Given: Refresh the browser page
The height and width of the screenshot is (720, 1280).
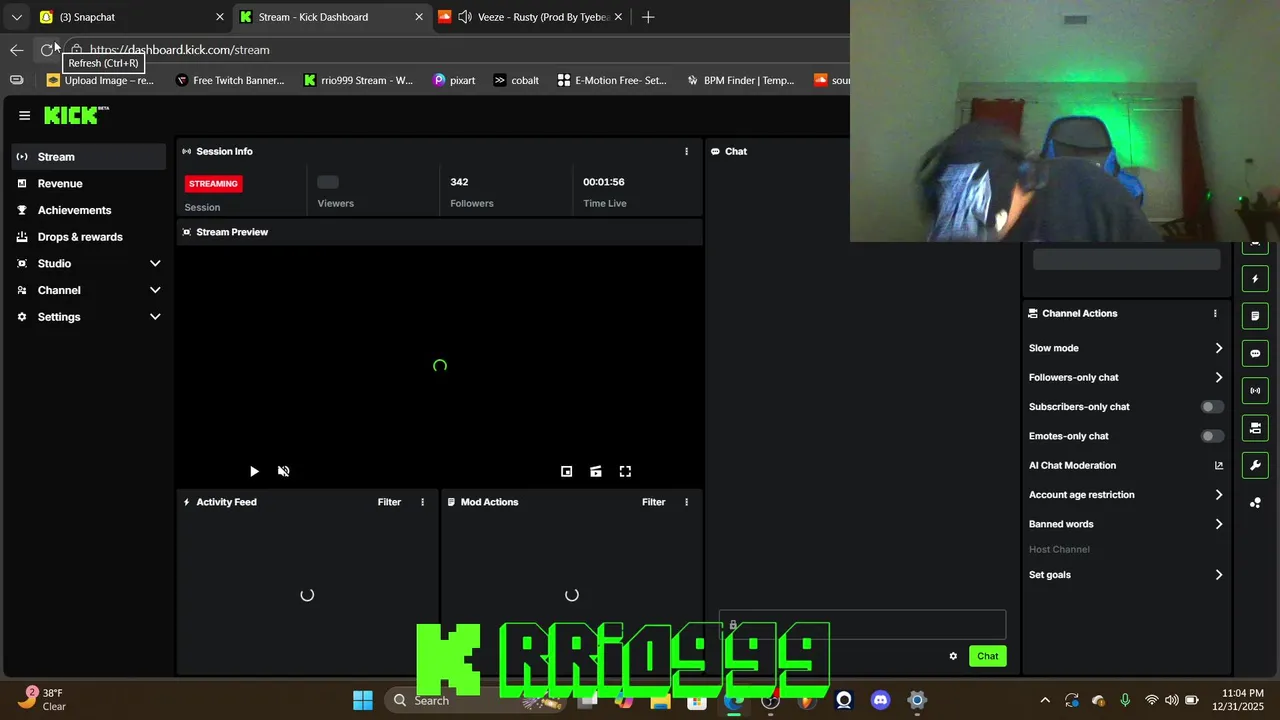Looking at the screenshot, I should click(x=47, y=50).
